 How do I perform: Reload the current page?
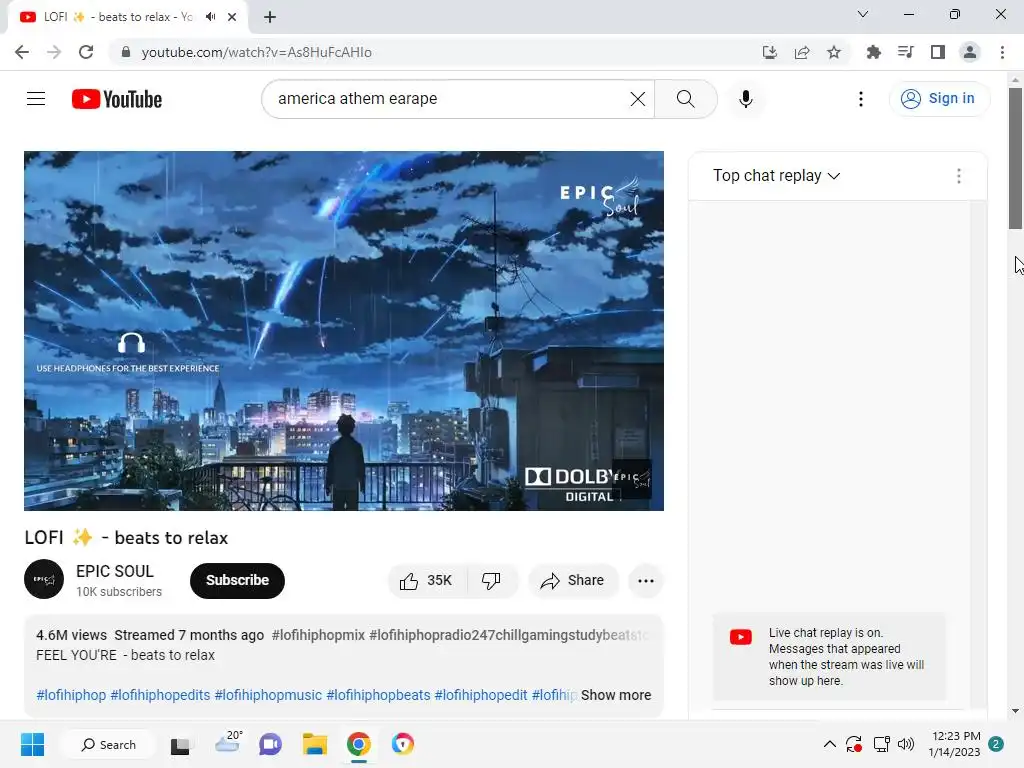86,52
